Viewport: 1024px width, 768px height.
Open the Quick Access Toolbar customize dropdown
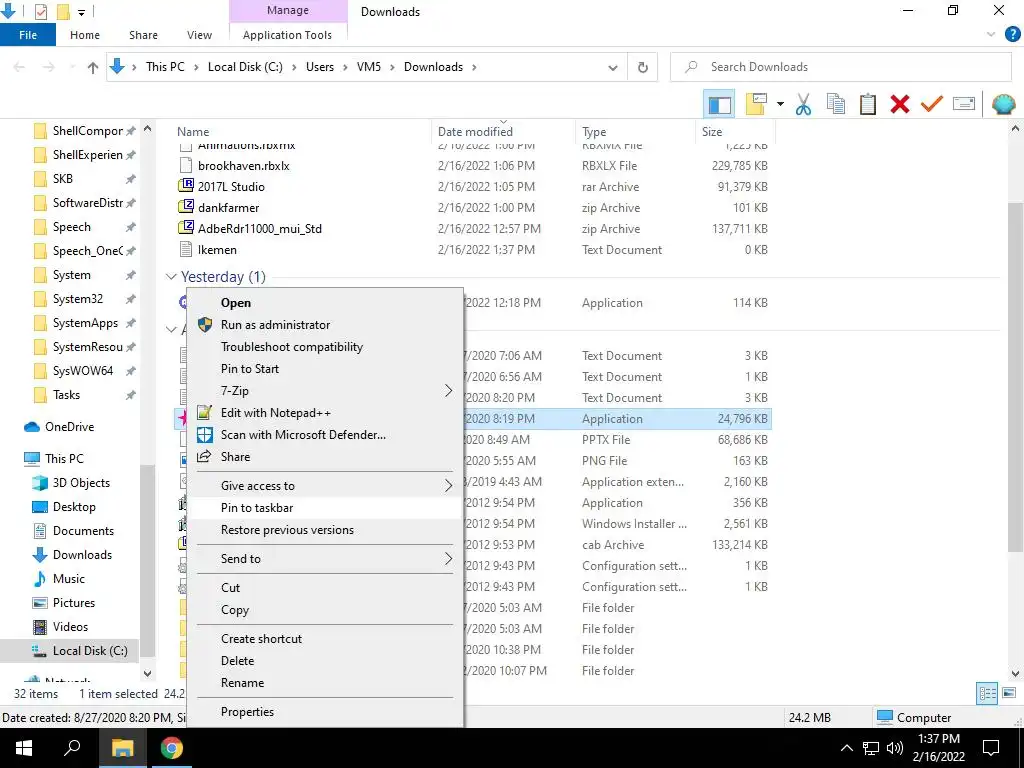[82, 12]
